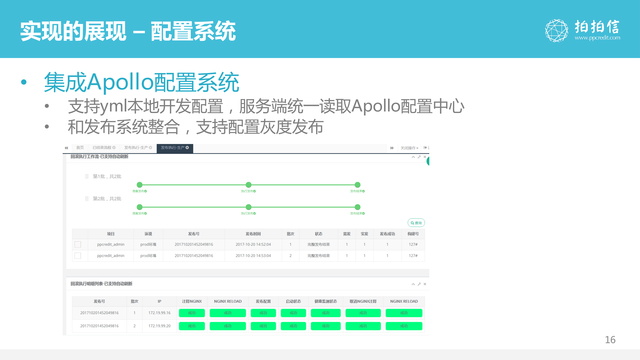Switch to the inactive 发布执行-生产 tab

pyautogui.click(x=138, y=147)
